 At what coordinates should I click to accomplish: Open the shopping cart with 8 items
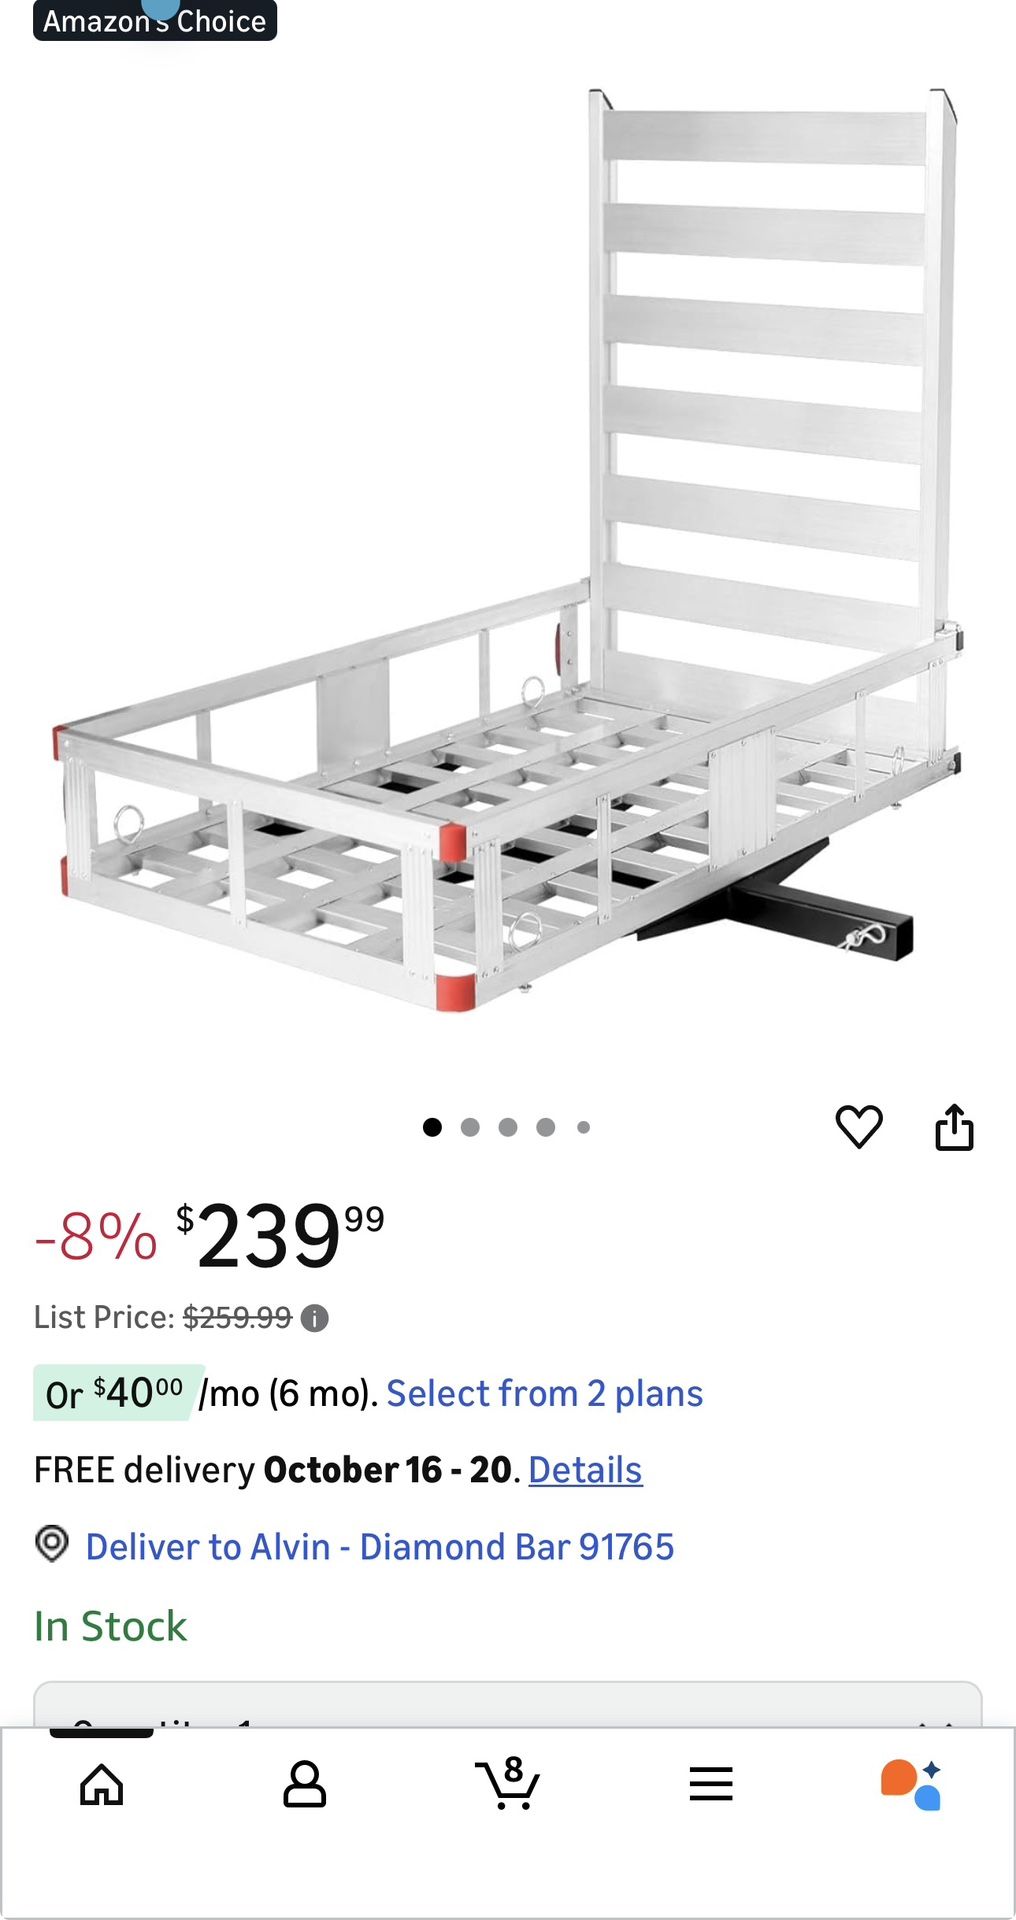click(x=507, y=1784)
